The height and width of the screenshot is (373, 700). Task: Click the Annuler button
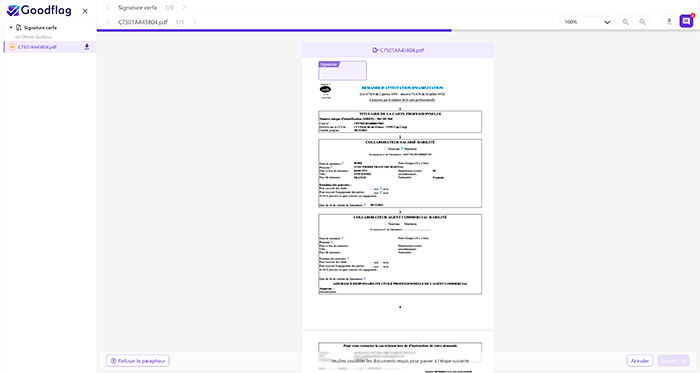(640, 361)
